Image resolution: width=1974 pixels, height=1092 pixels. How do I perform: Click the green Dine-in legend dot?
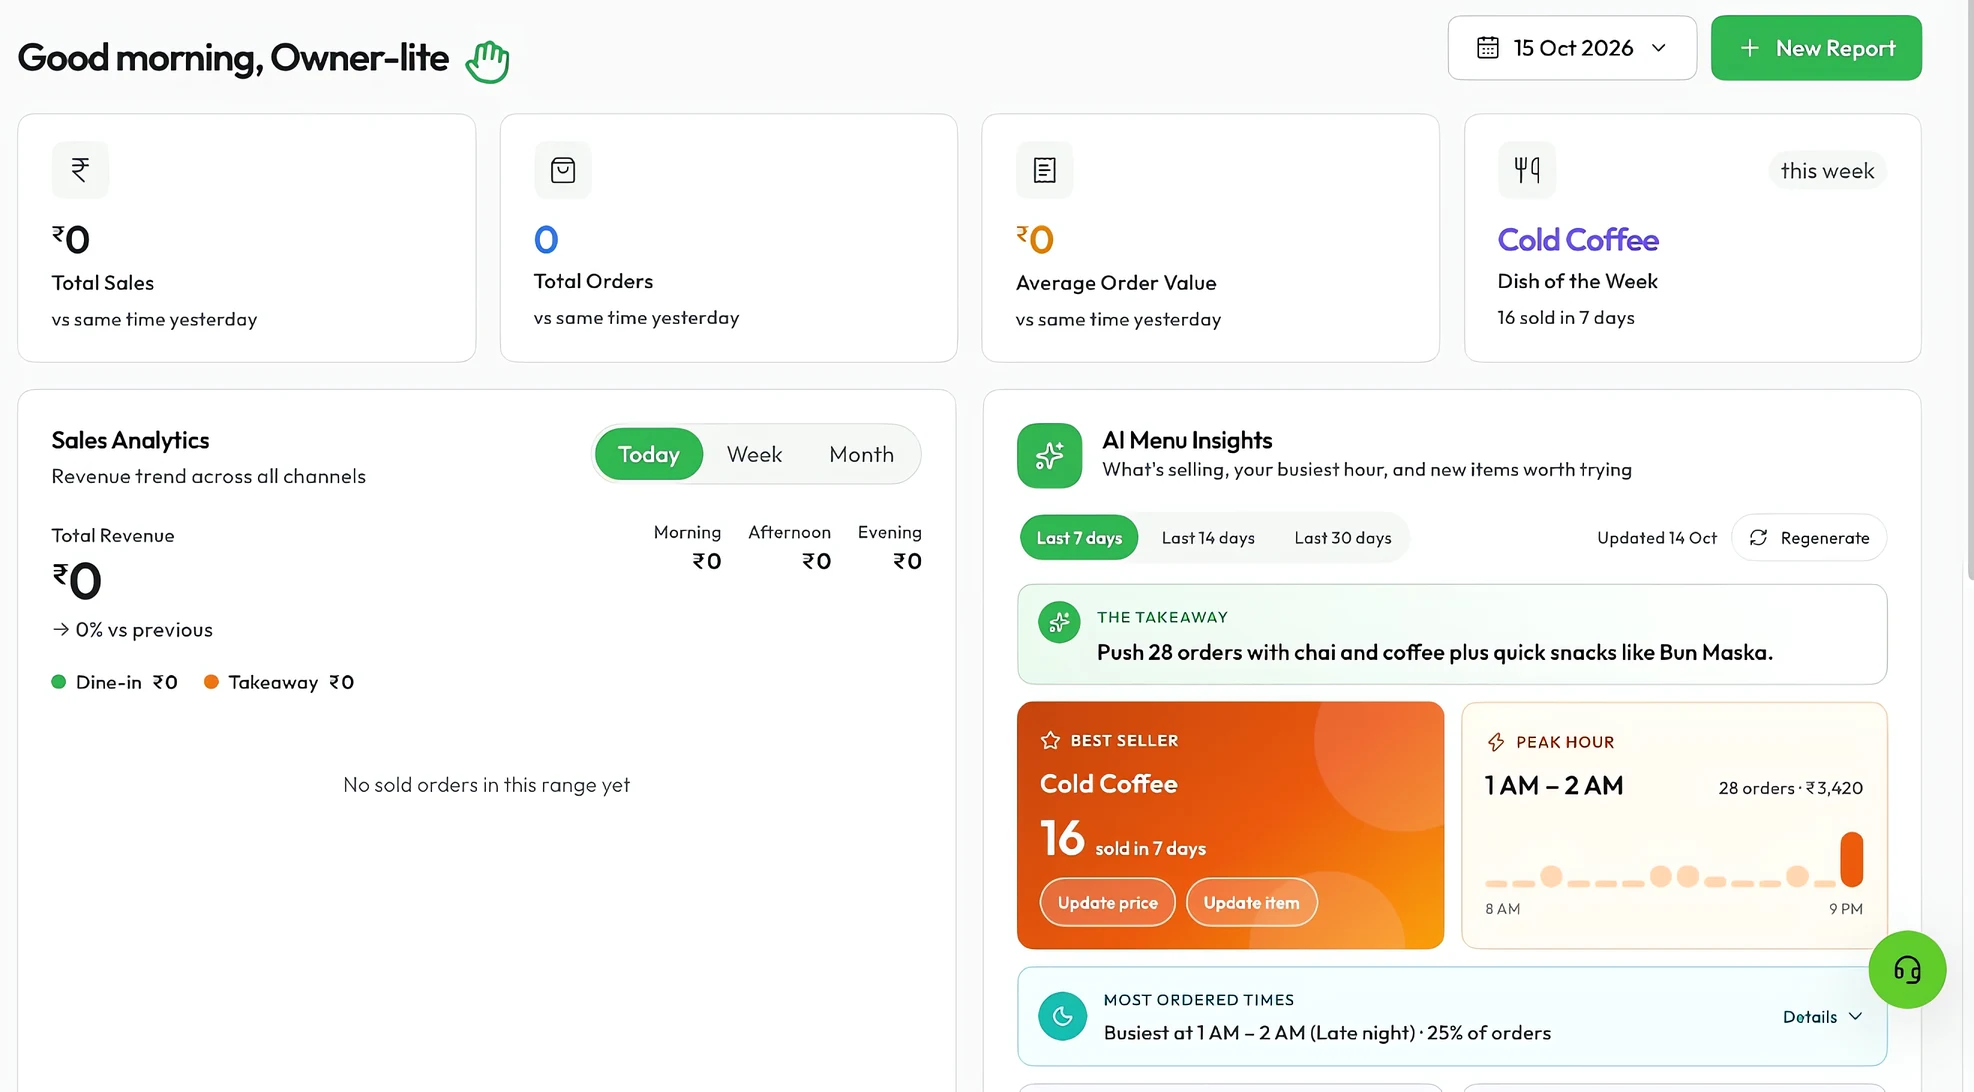(58, 682)
